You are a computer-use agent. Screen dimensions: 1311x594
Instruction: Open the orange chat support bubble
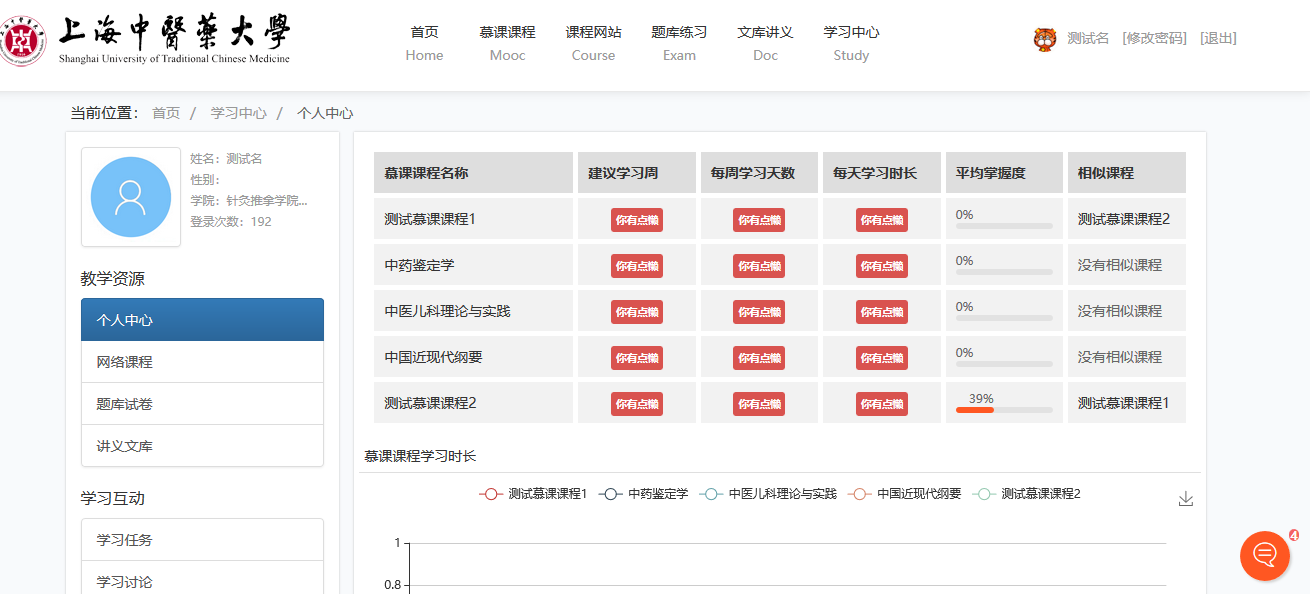1265,555
